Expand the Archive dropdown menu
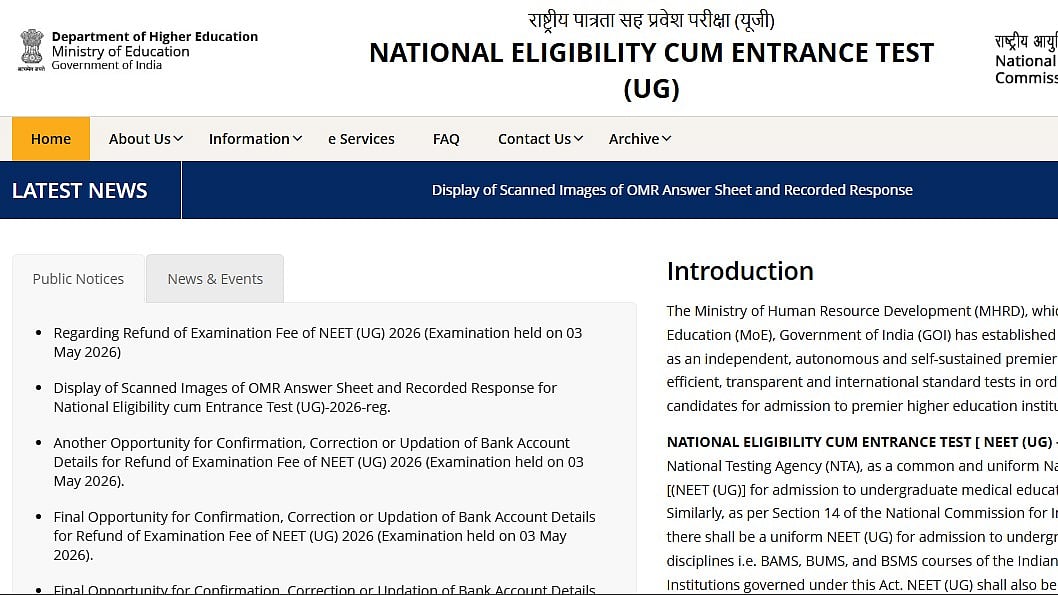Screen dimensions: 1058x595 tap(640, 139)
